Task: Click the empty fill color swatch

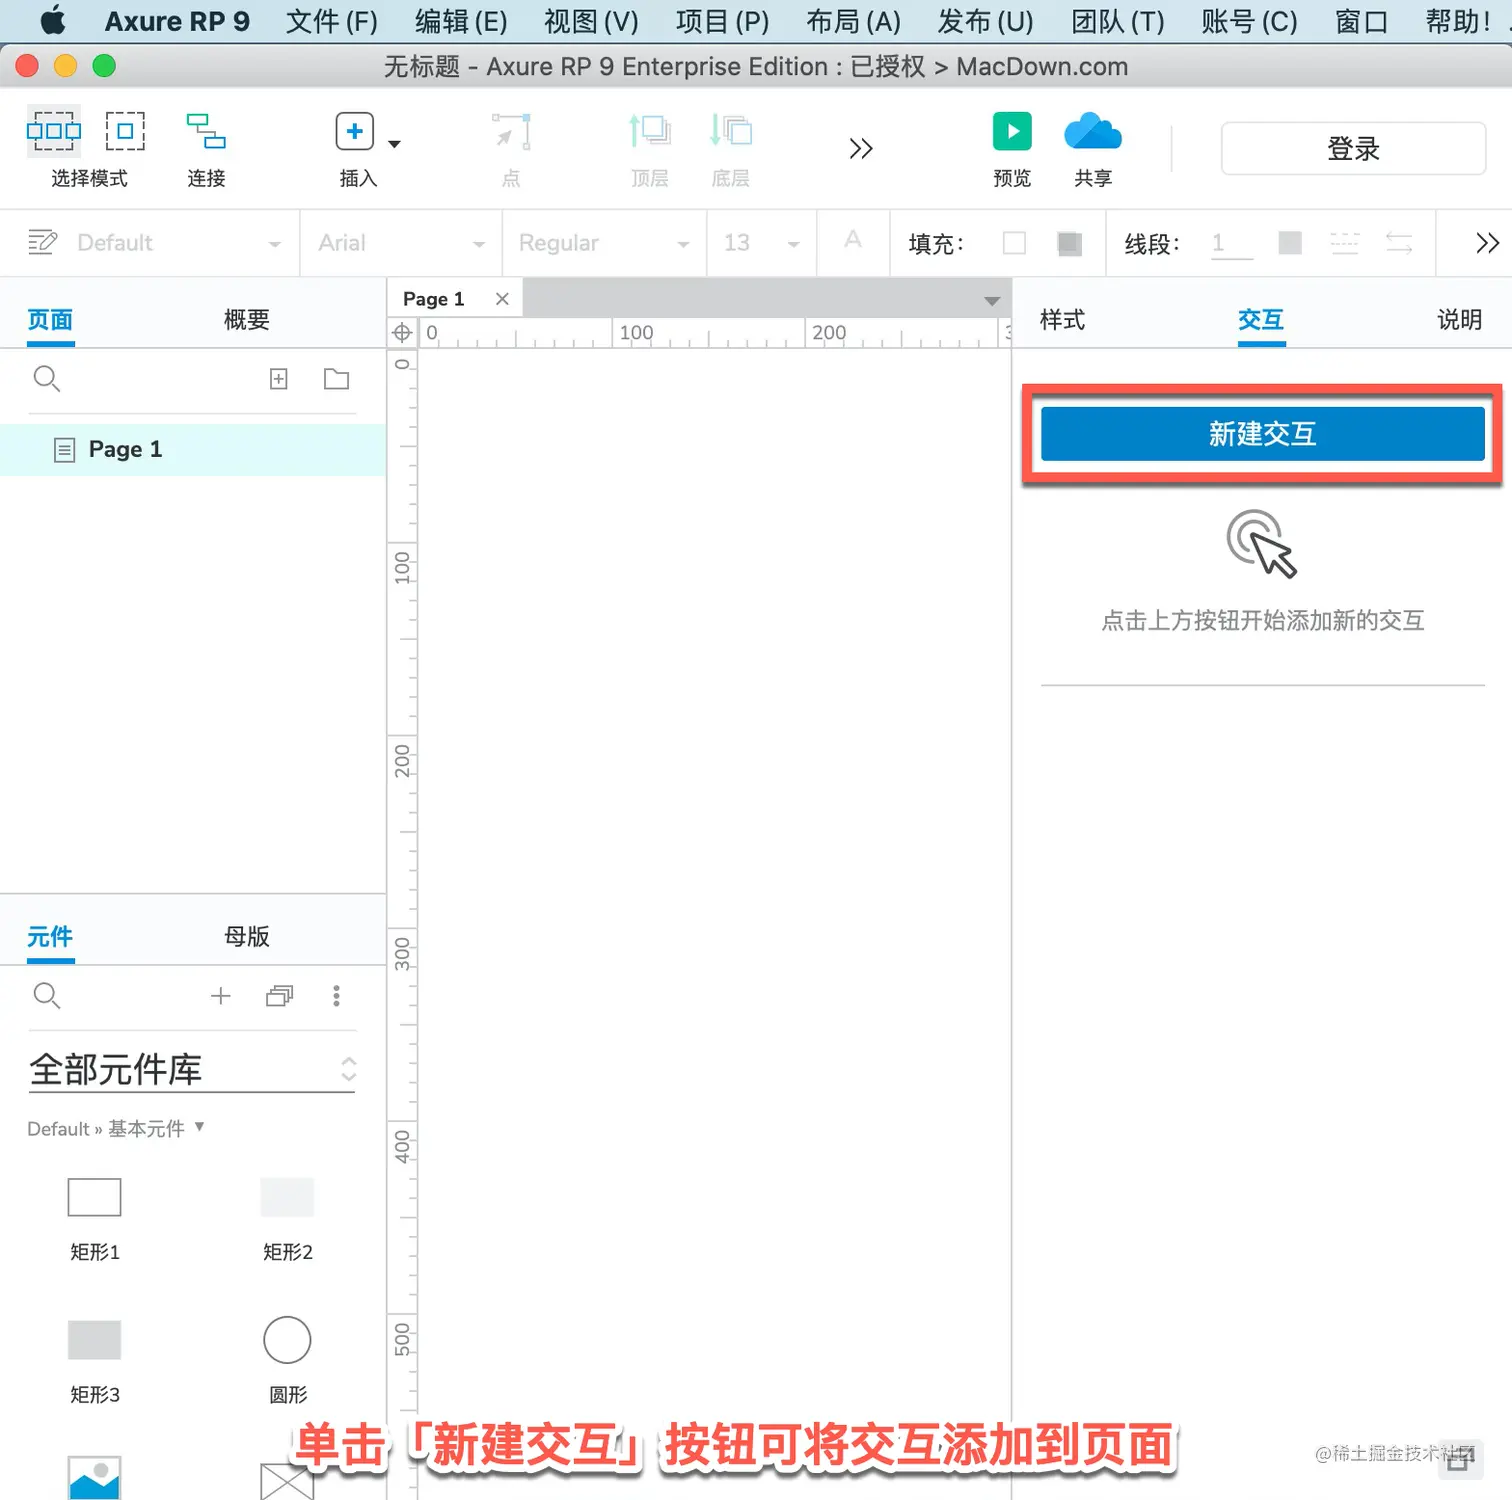Action: click(1014, 243)
